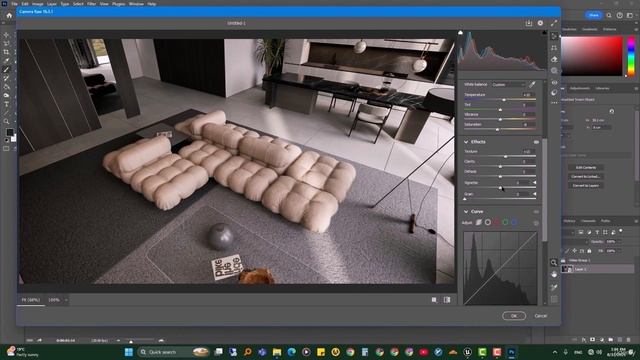This screenshot has height=360, width=640.
Task: Select the Camera Raw Hand tool icon
Action: 554,274
